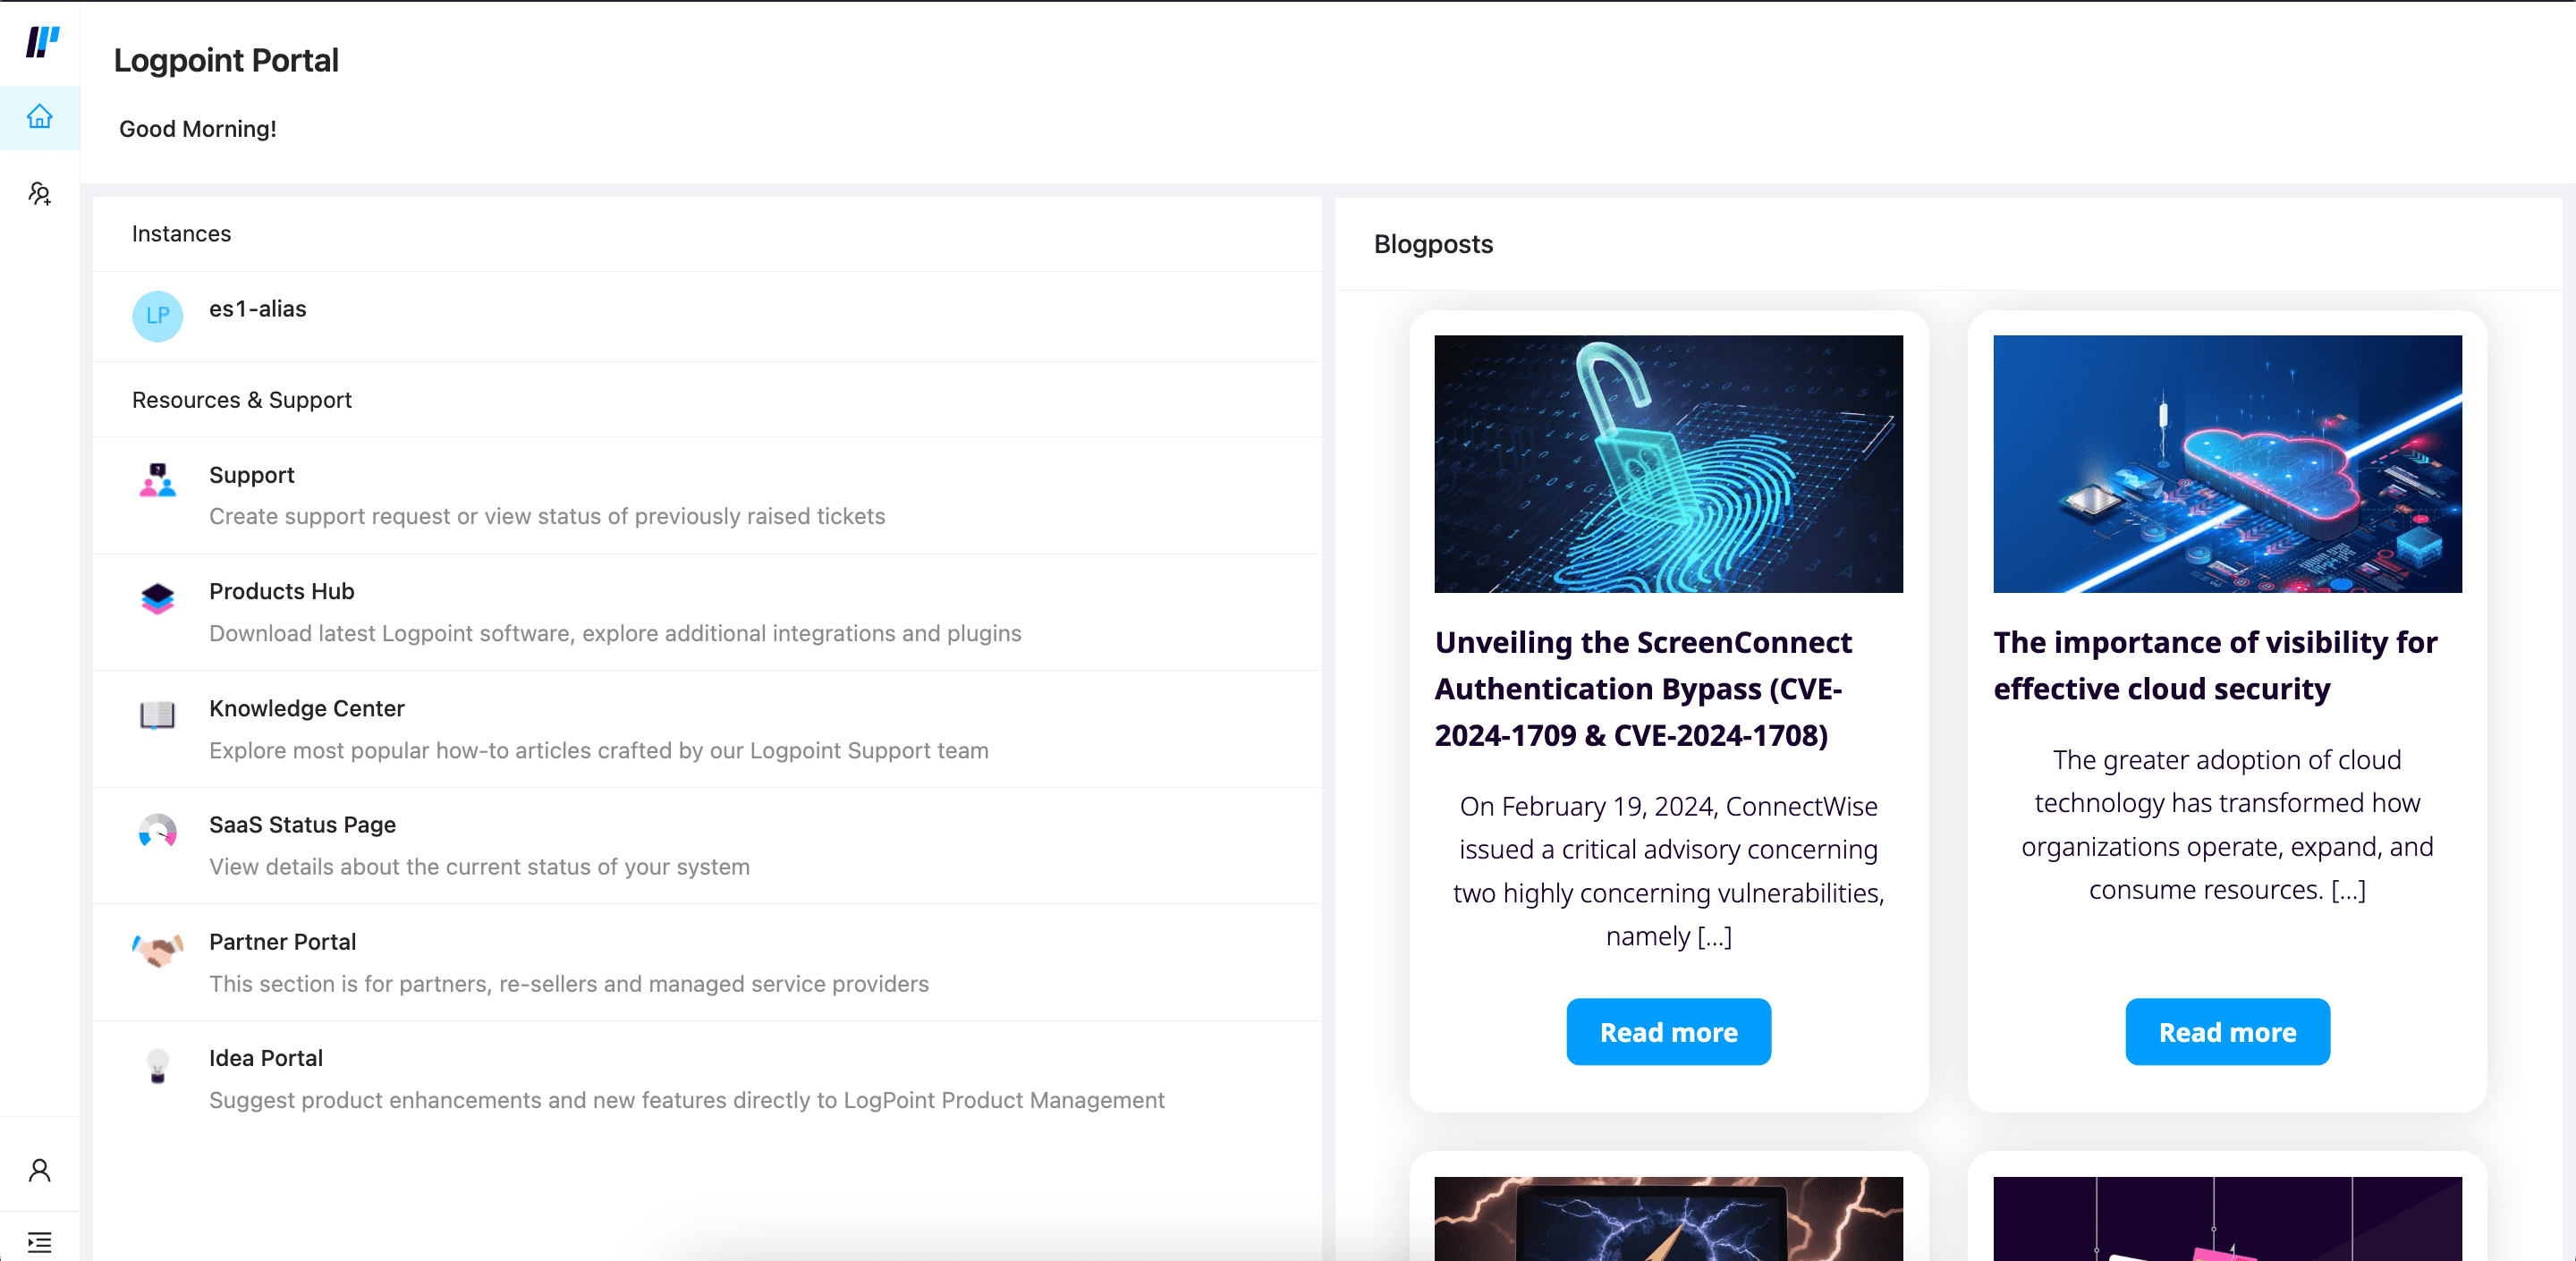
Task: Click the fingerprint lock blogpost image
Action: point(1667,462)
